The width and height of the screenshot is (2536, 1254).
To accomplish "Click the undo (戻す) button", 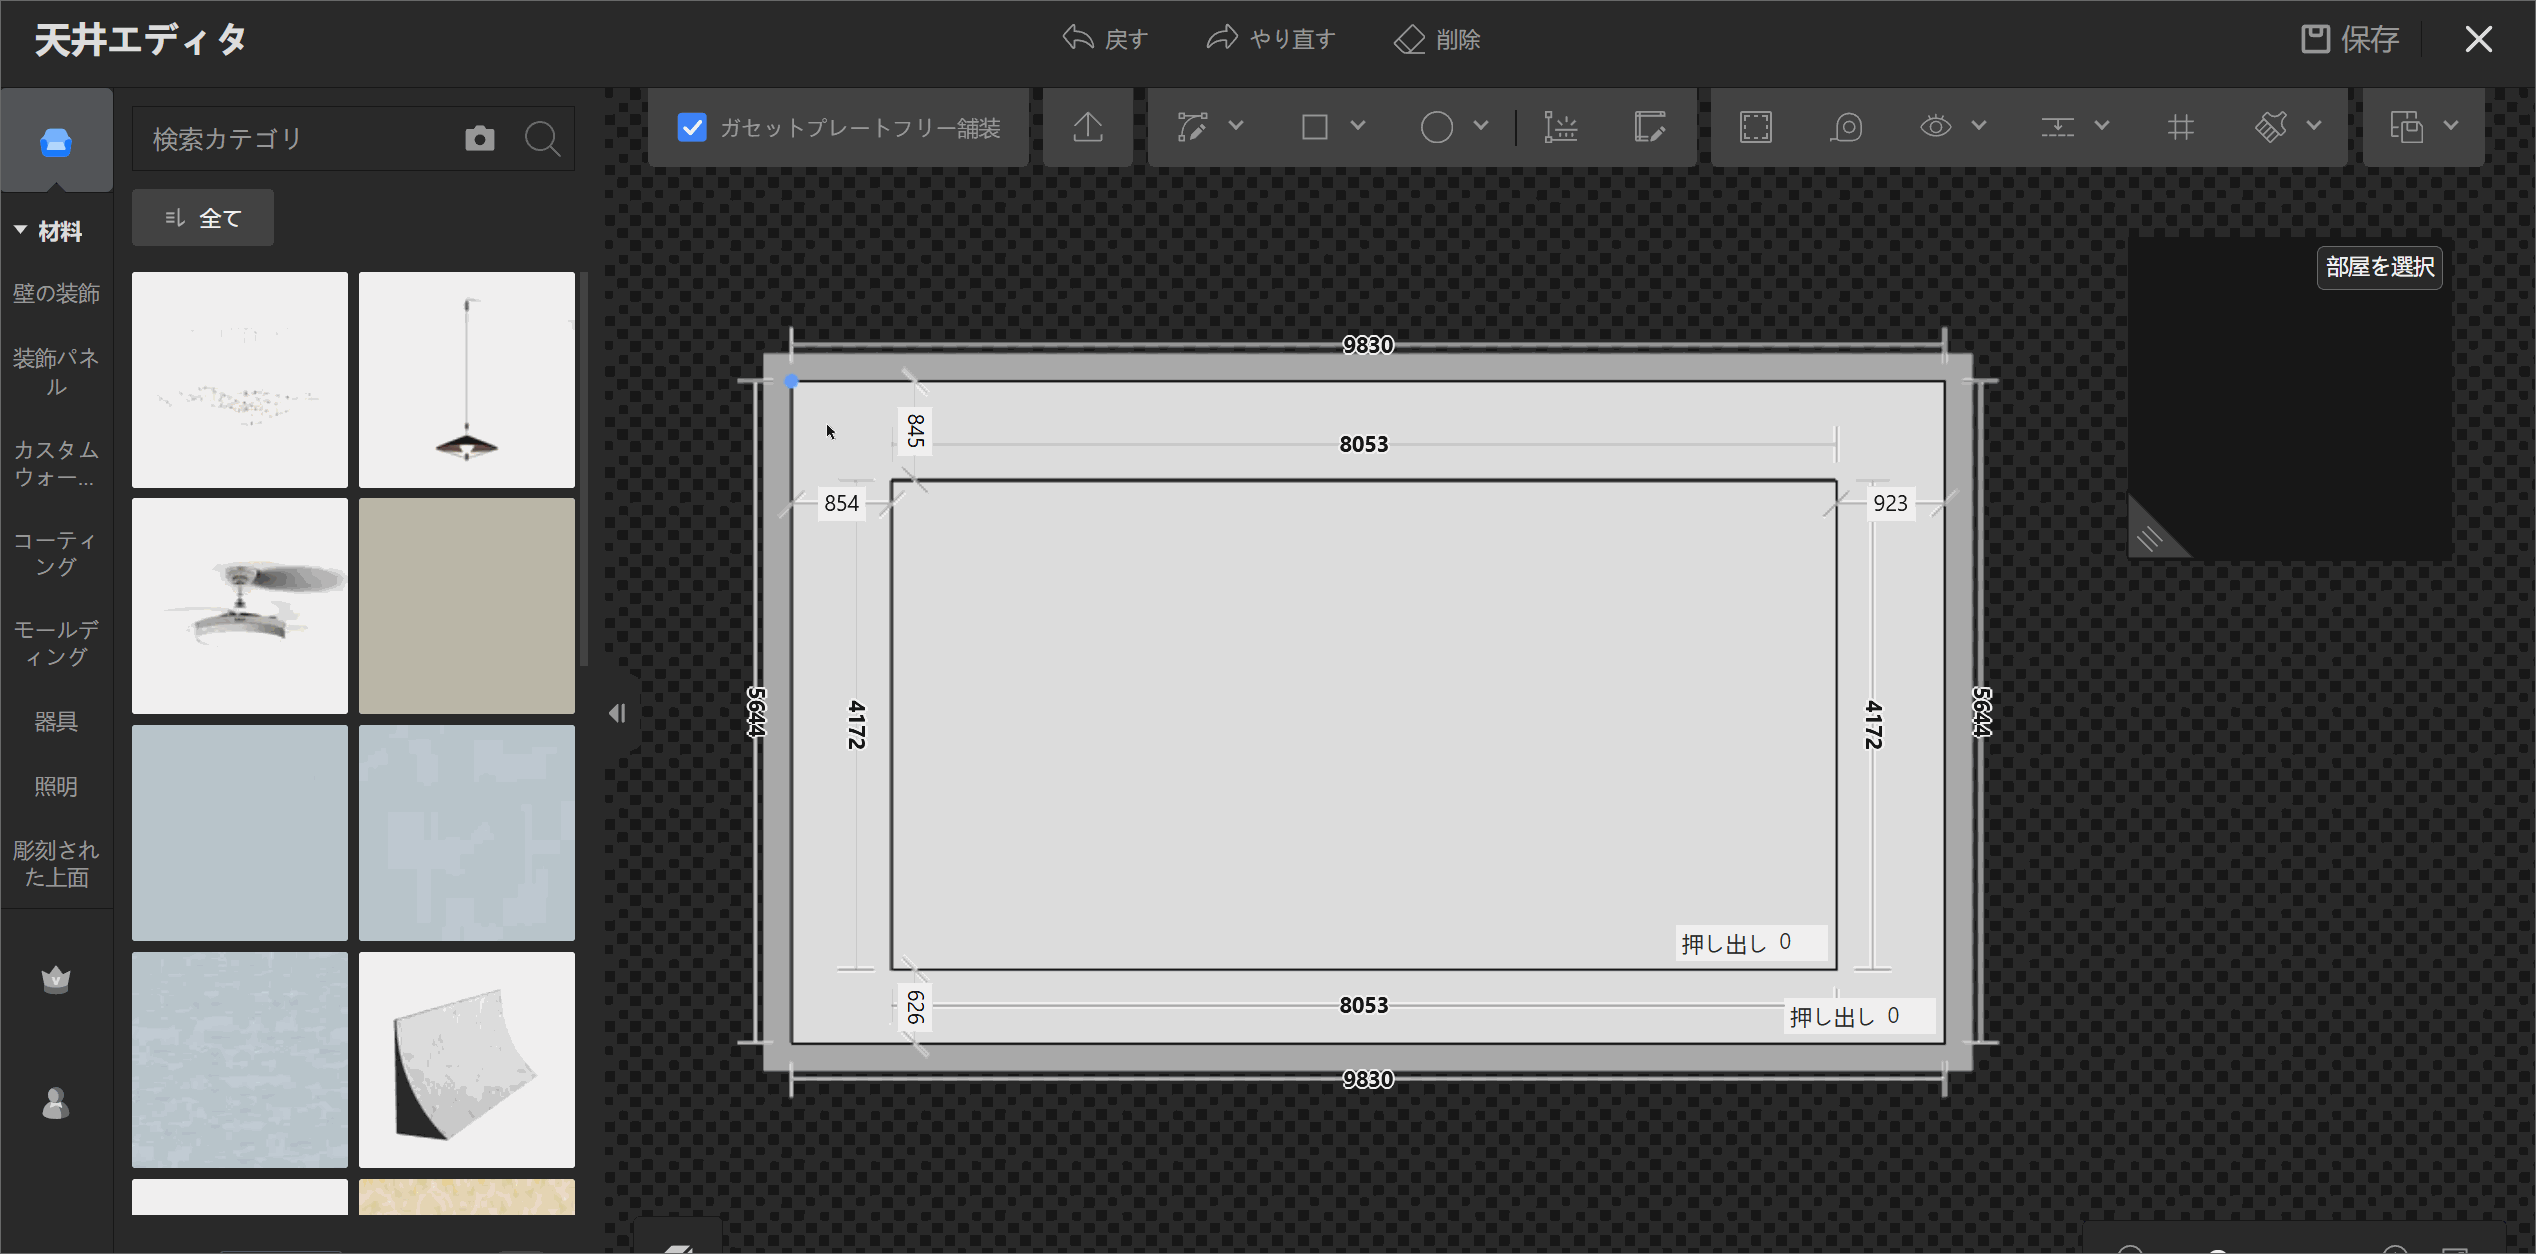I will click(1104, 39).
